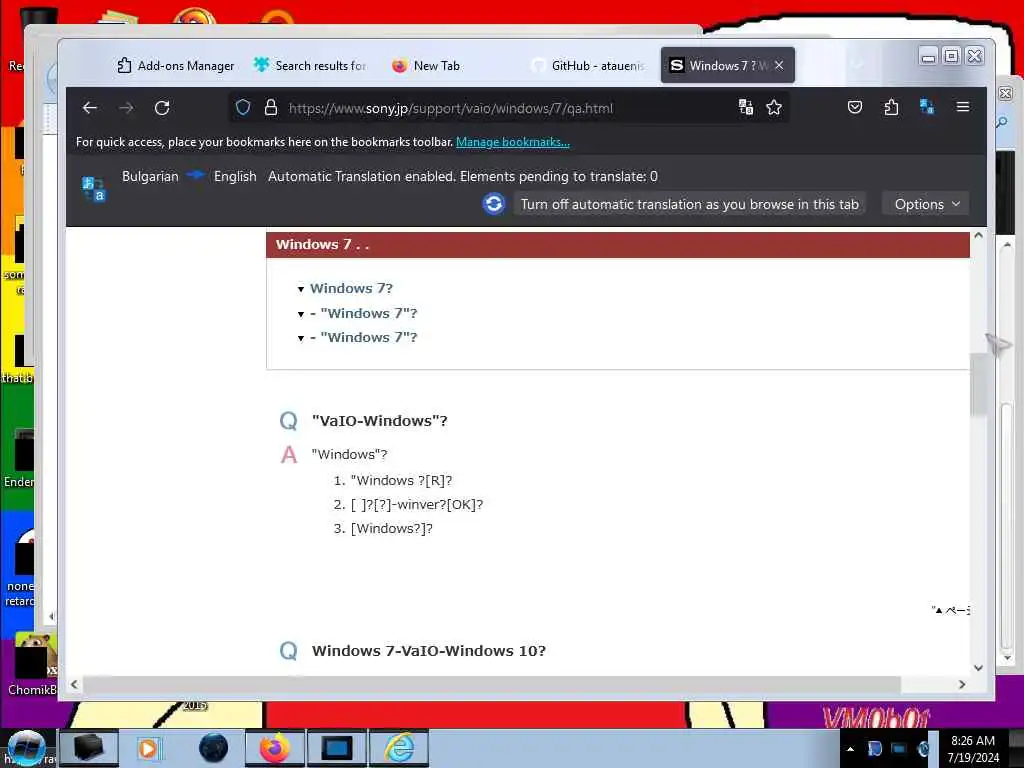This screenshot has height=768, width=1024.
Task: Go back to the previous page
Action: tap(90, 108)
